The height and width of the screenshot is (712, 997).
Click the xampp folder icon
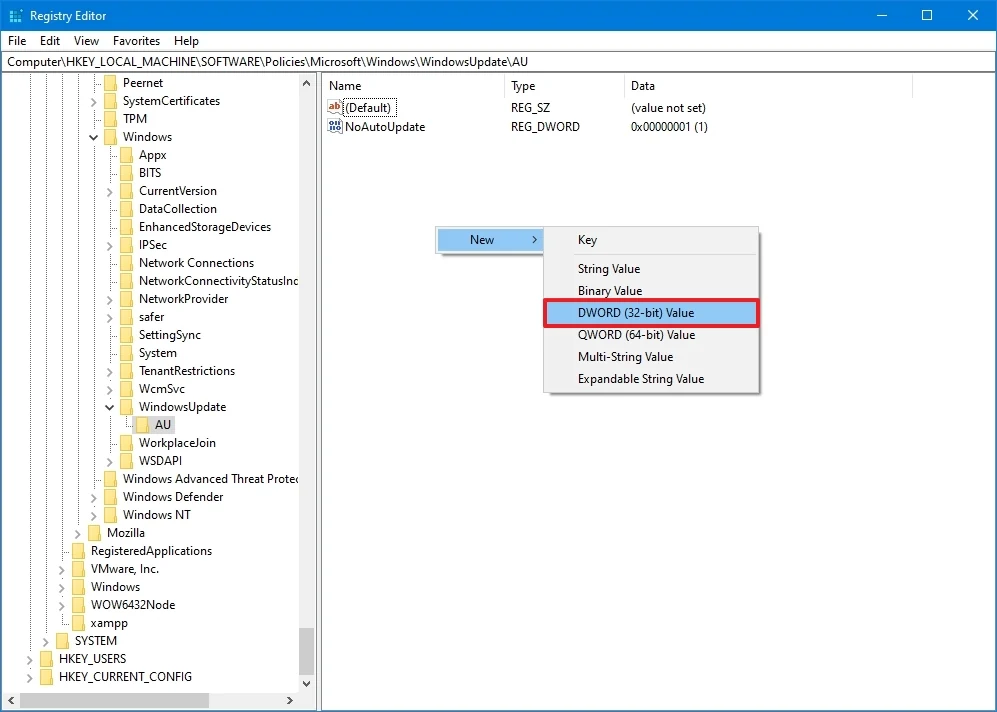pos(79,623)
